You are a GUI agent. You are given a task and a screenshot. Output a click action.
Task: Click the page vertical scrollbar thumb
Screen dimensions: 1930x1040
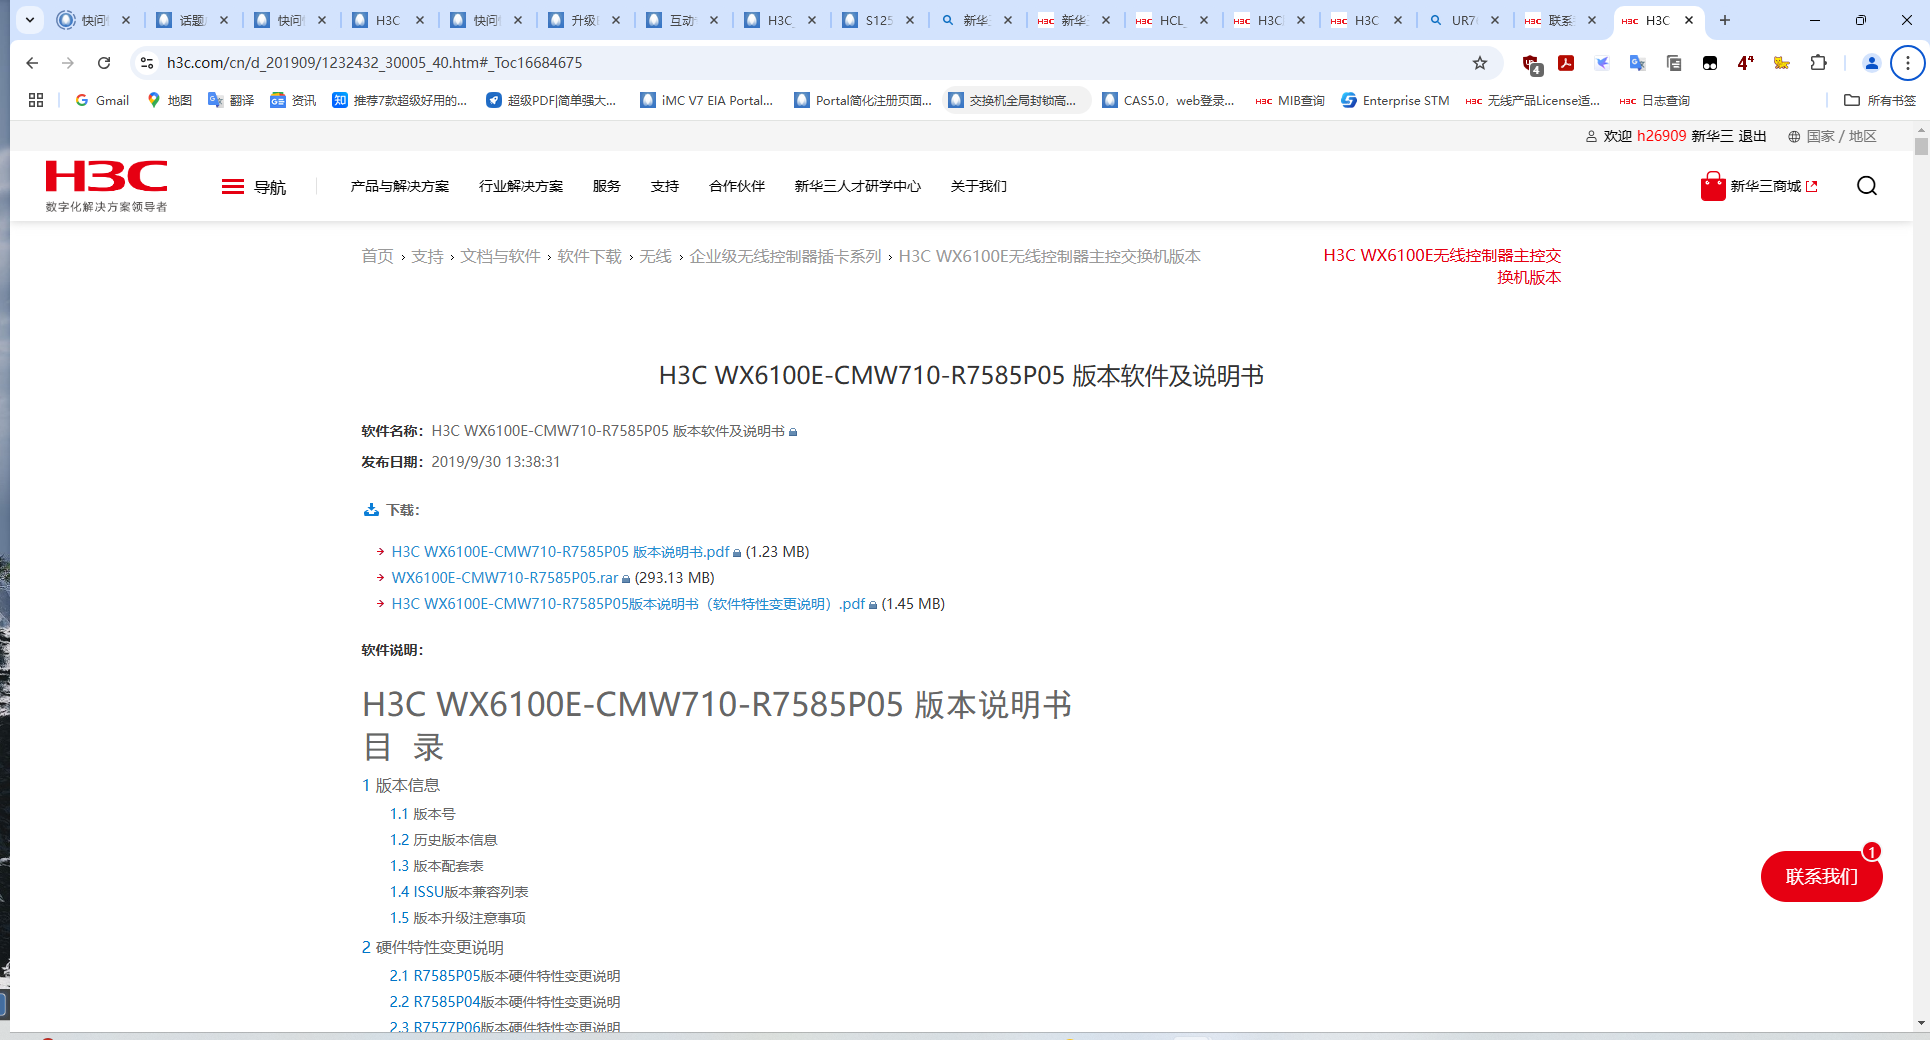[x=1921, y=146]
